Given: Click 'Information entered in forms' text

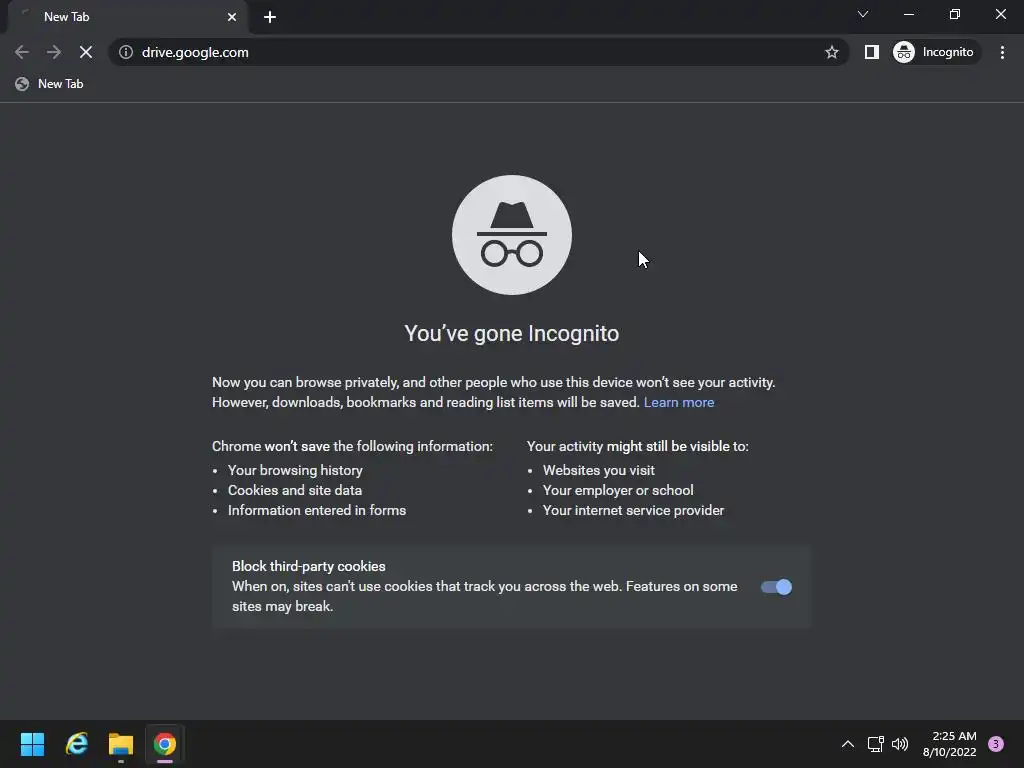Looking at the screenshot, I should click(317, 511).
